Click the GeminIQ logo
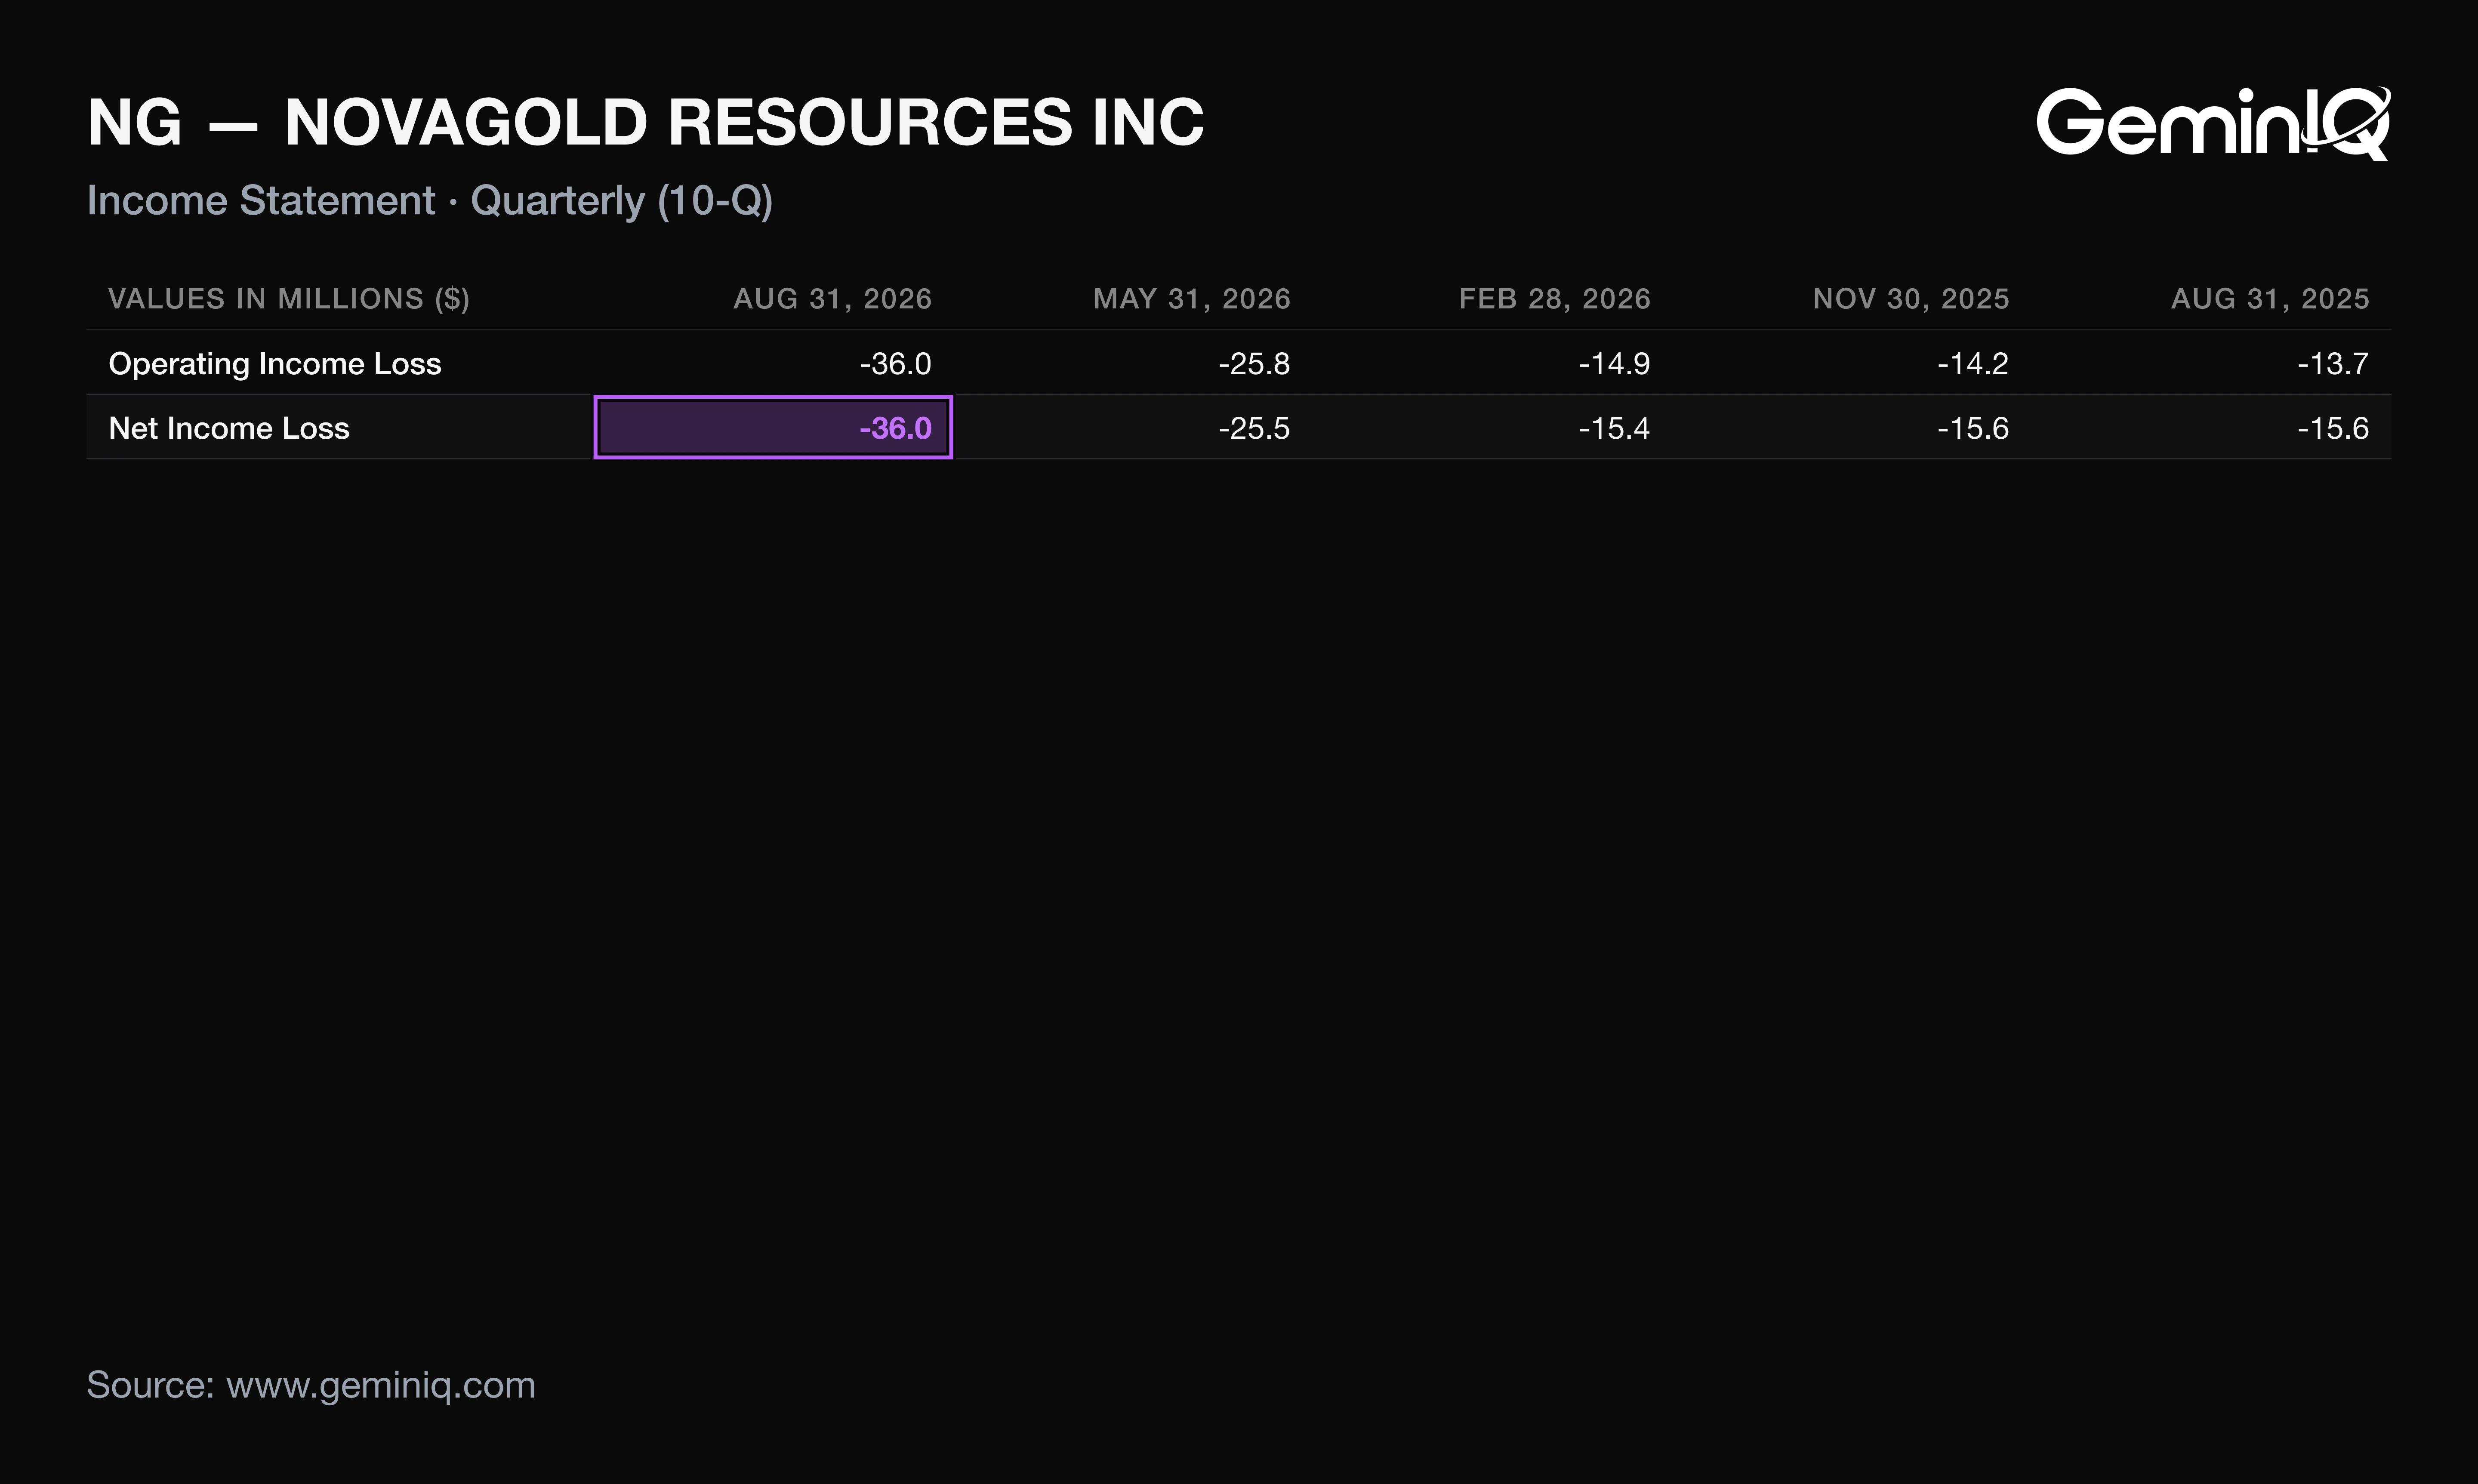The height and width of the screenshot is (1484, 2478). 2213,123
